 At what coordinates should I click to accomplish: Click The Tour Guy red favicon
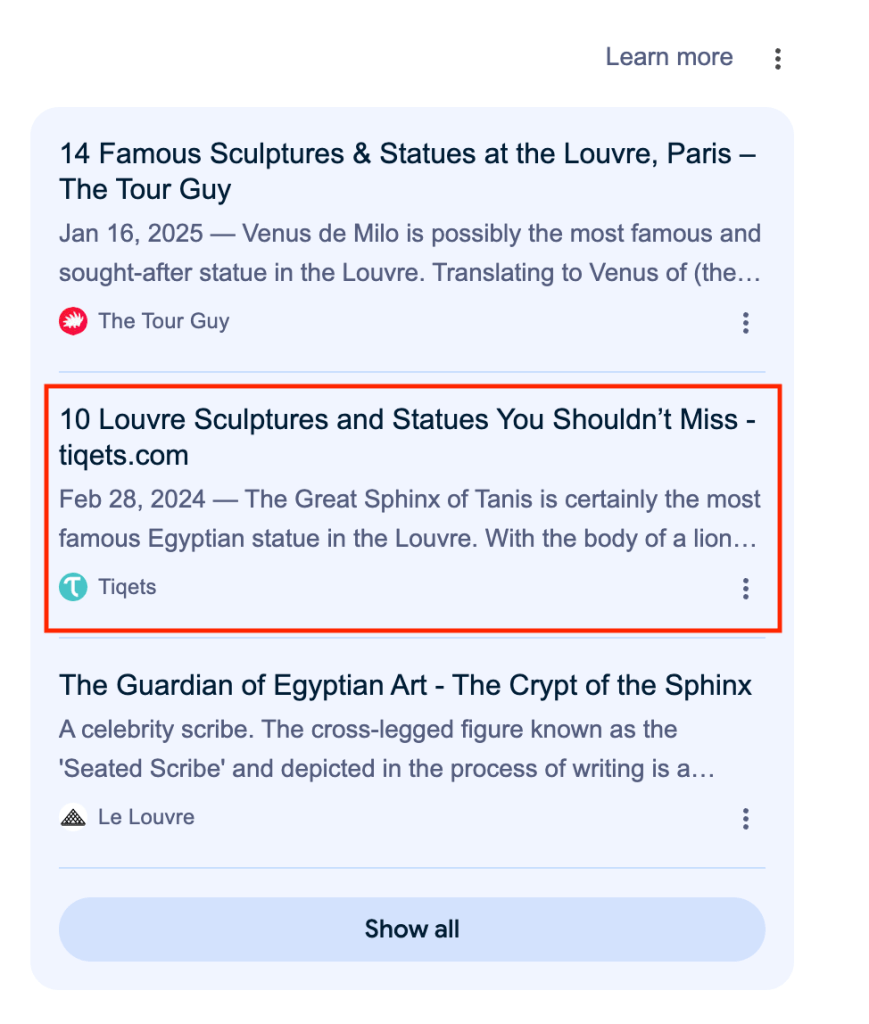(x=73, y=321)
